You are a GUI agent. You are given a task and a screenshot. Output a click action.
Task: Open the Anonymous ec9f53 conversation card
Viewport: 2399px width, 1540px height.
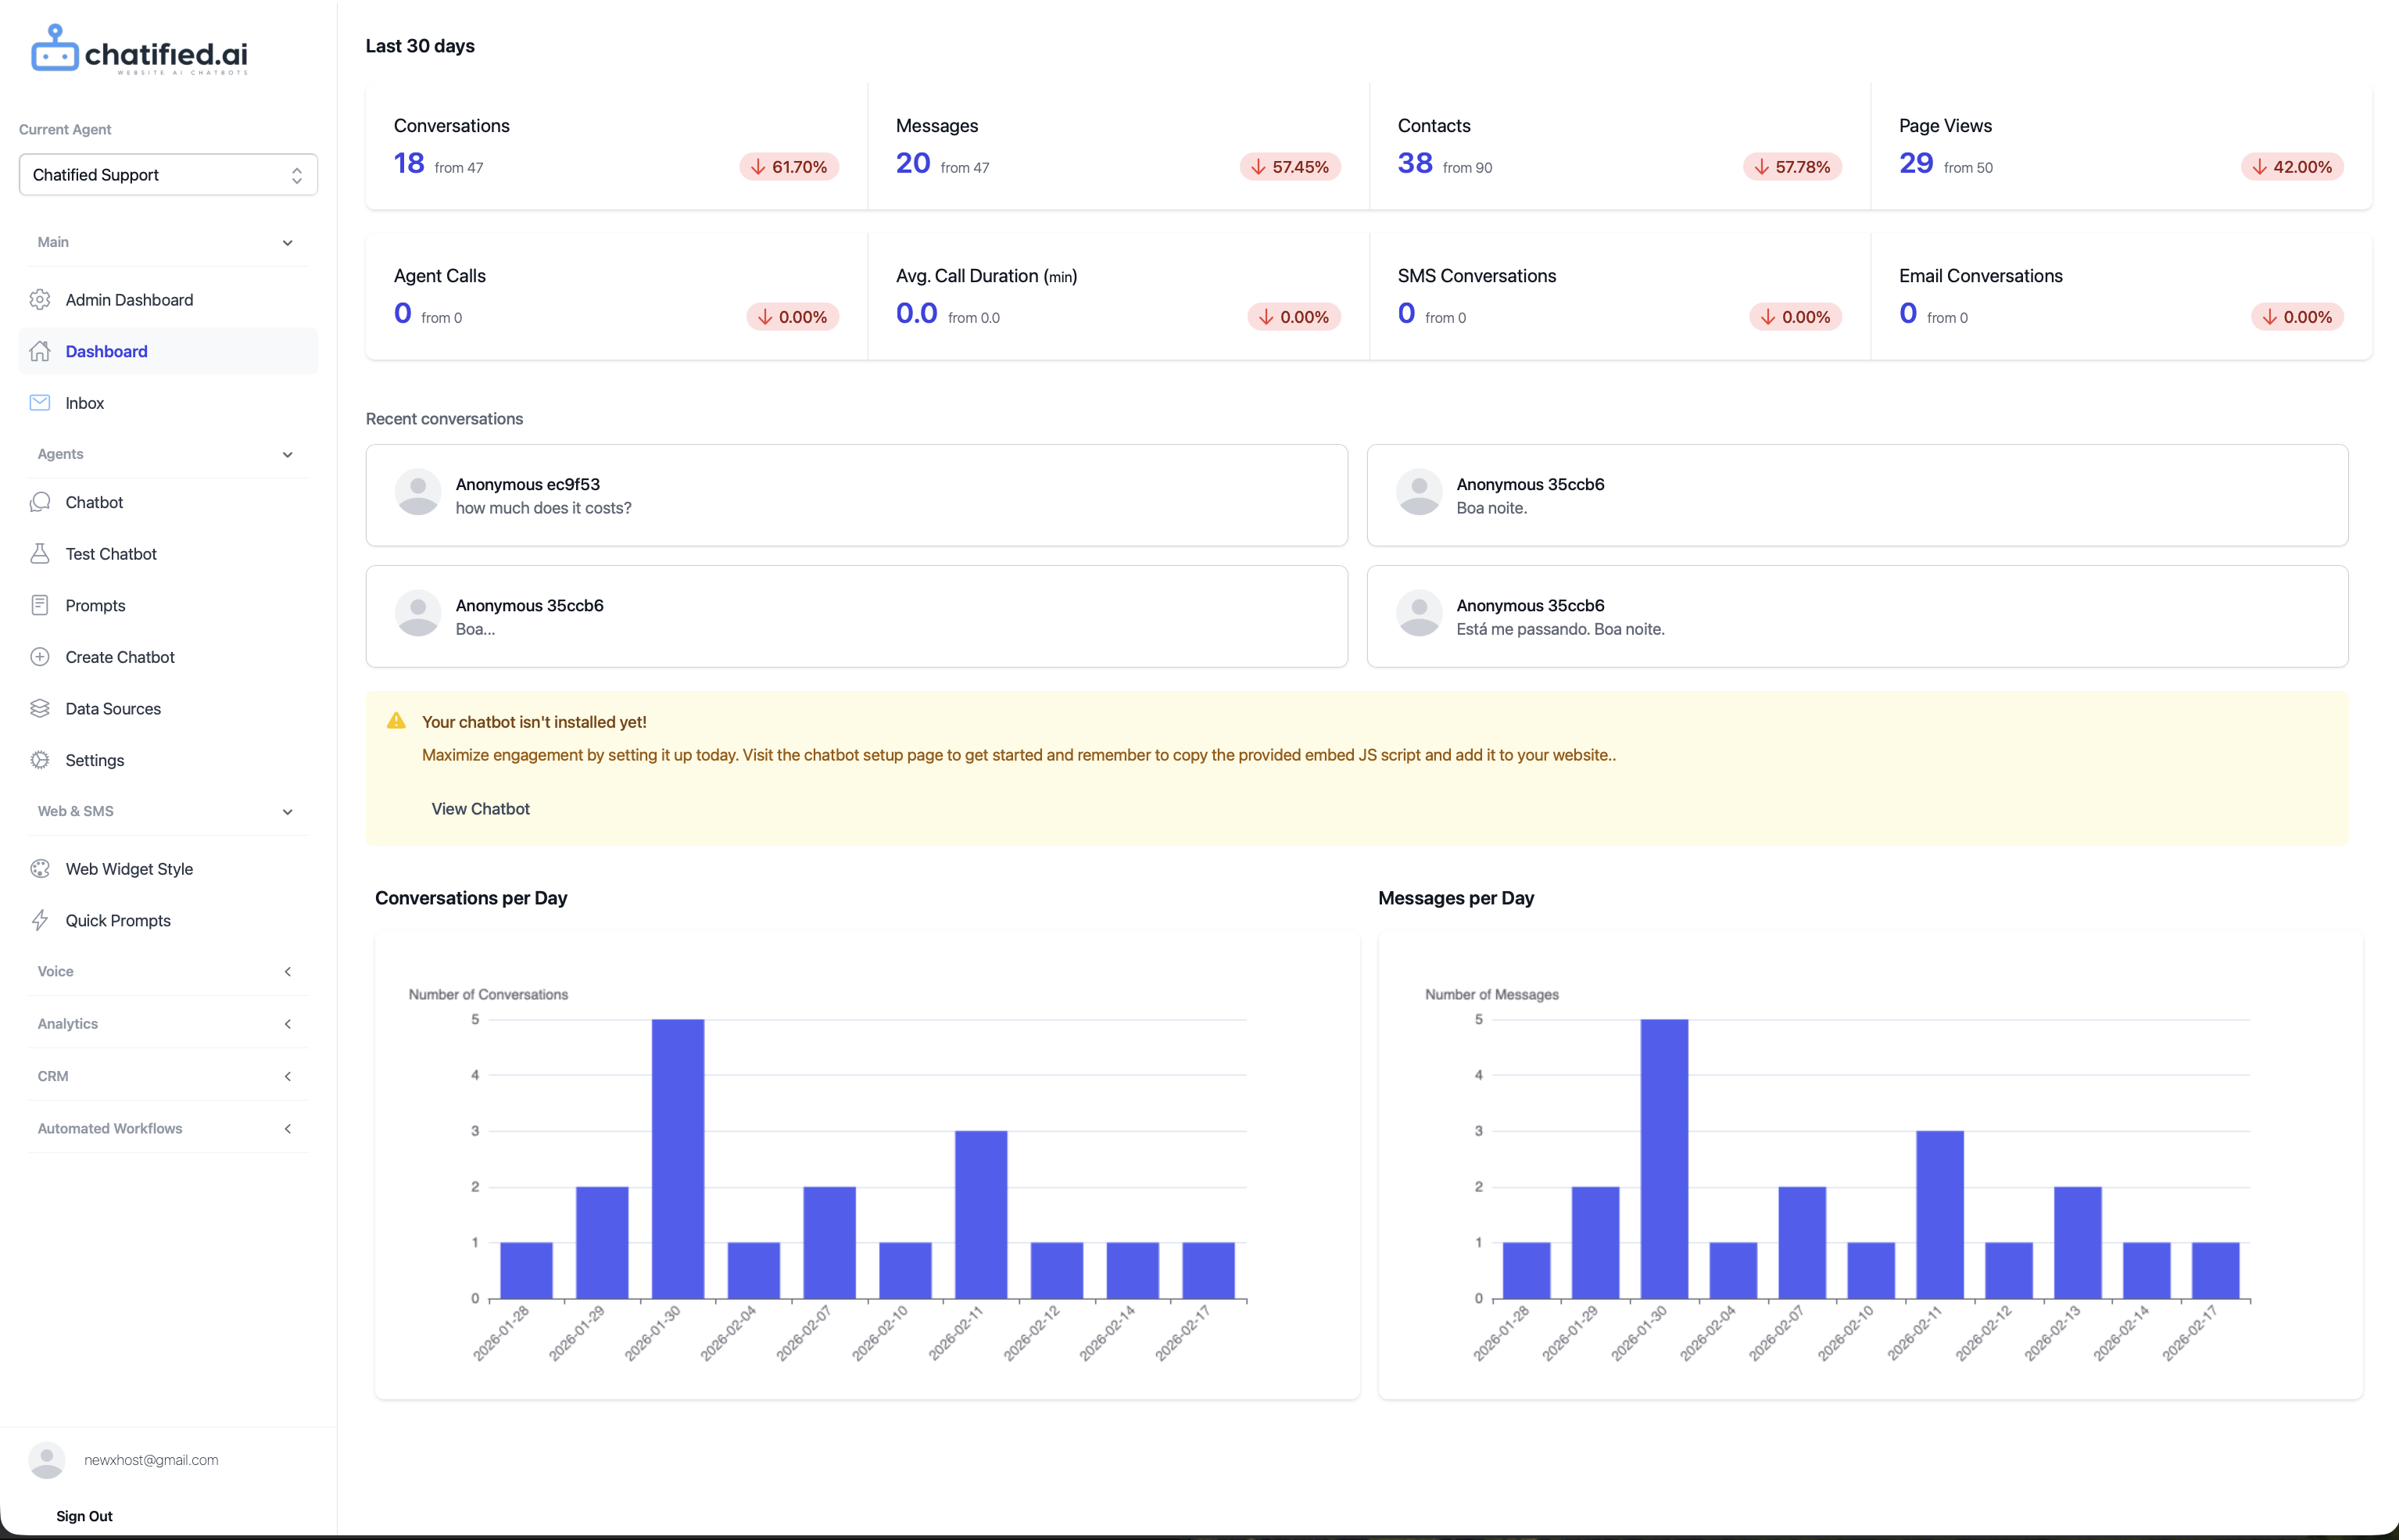[x=856, y=496]
